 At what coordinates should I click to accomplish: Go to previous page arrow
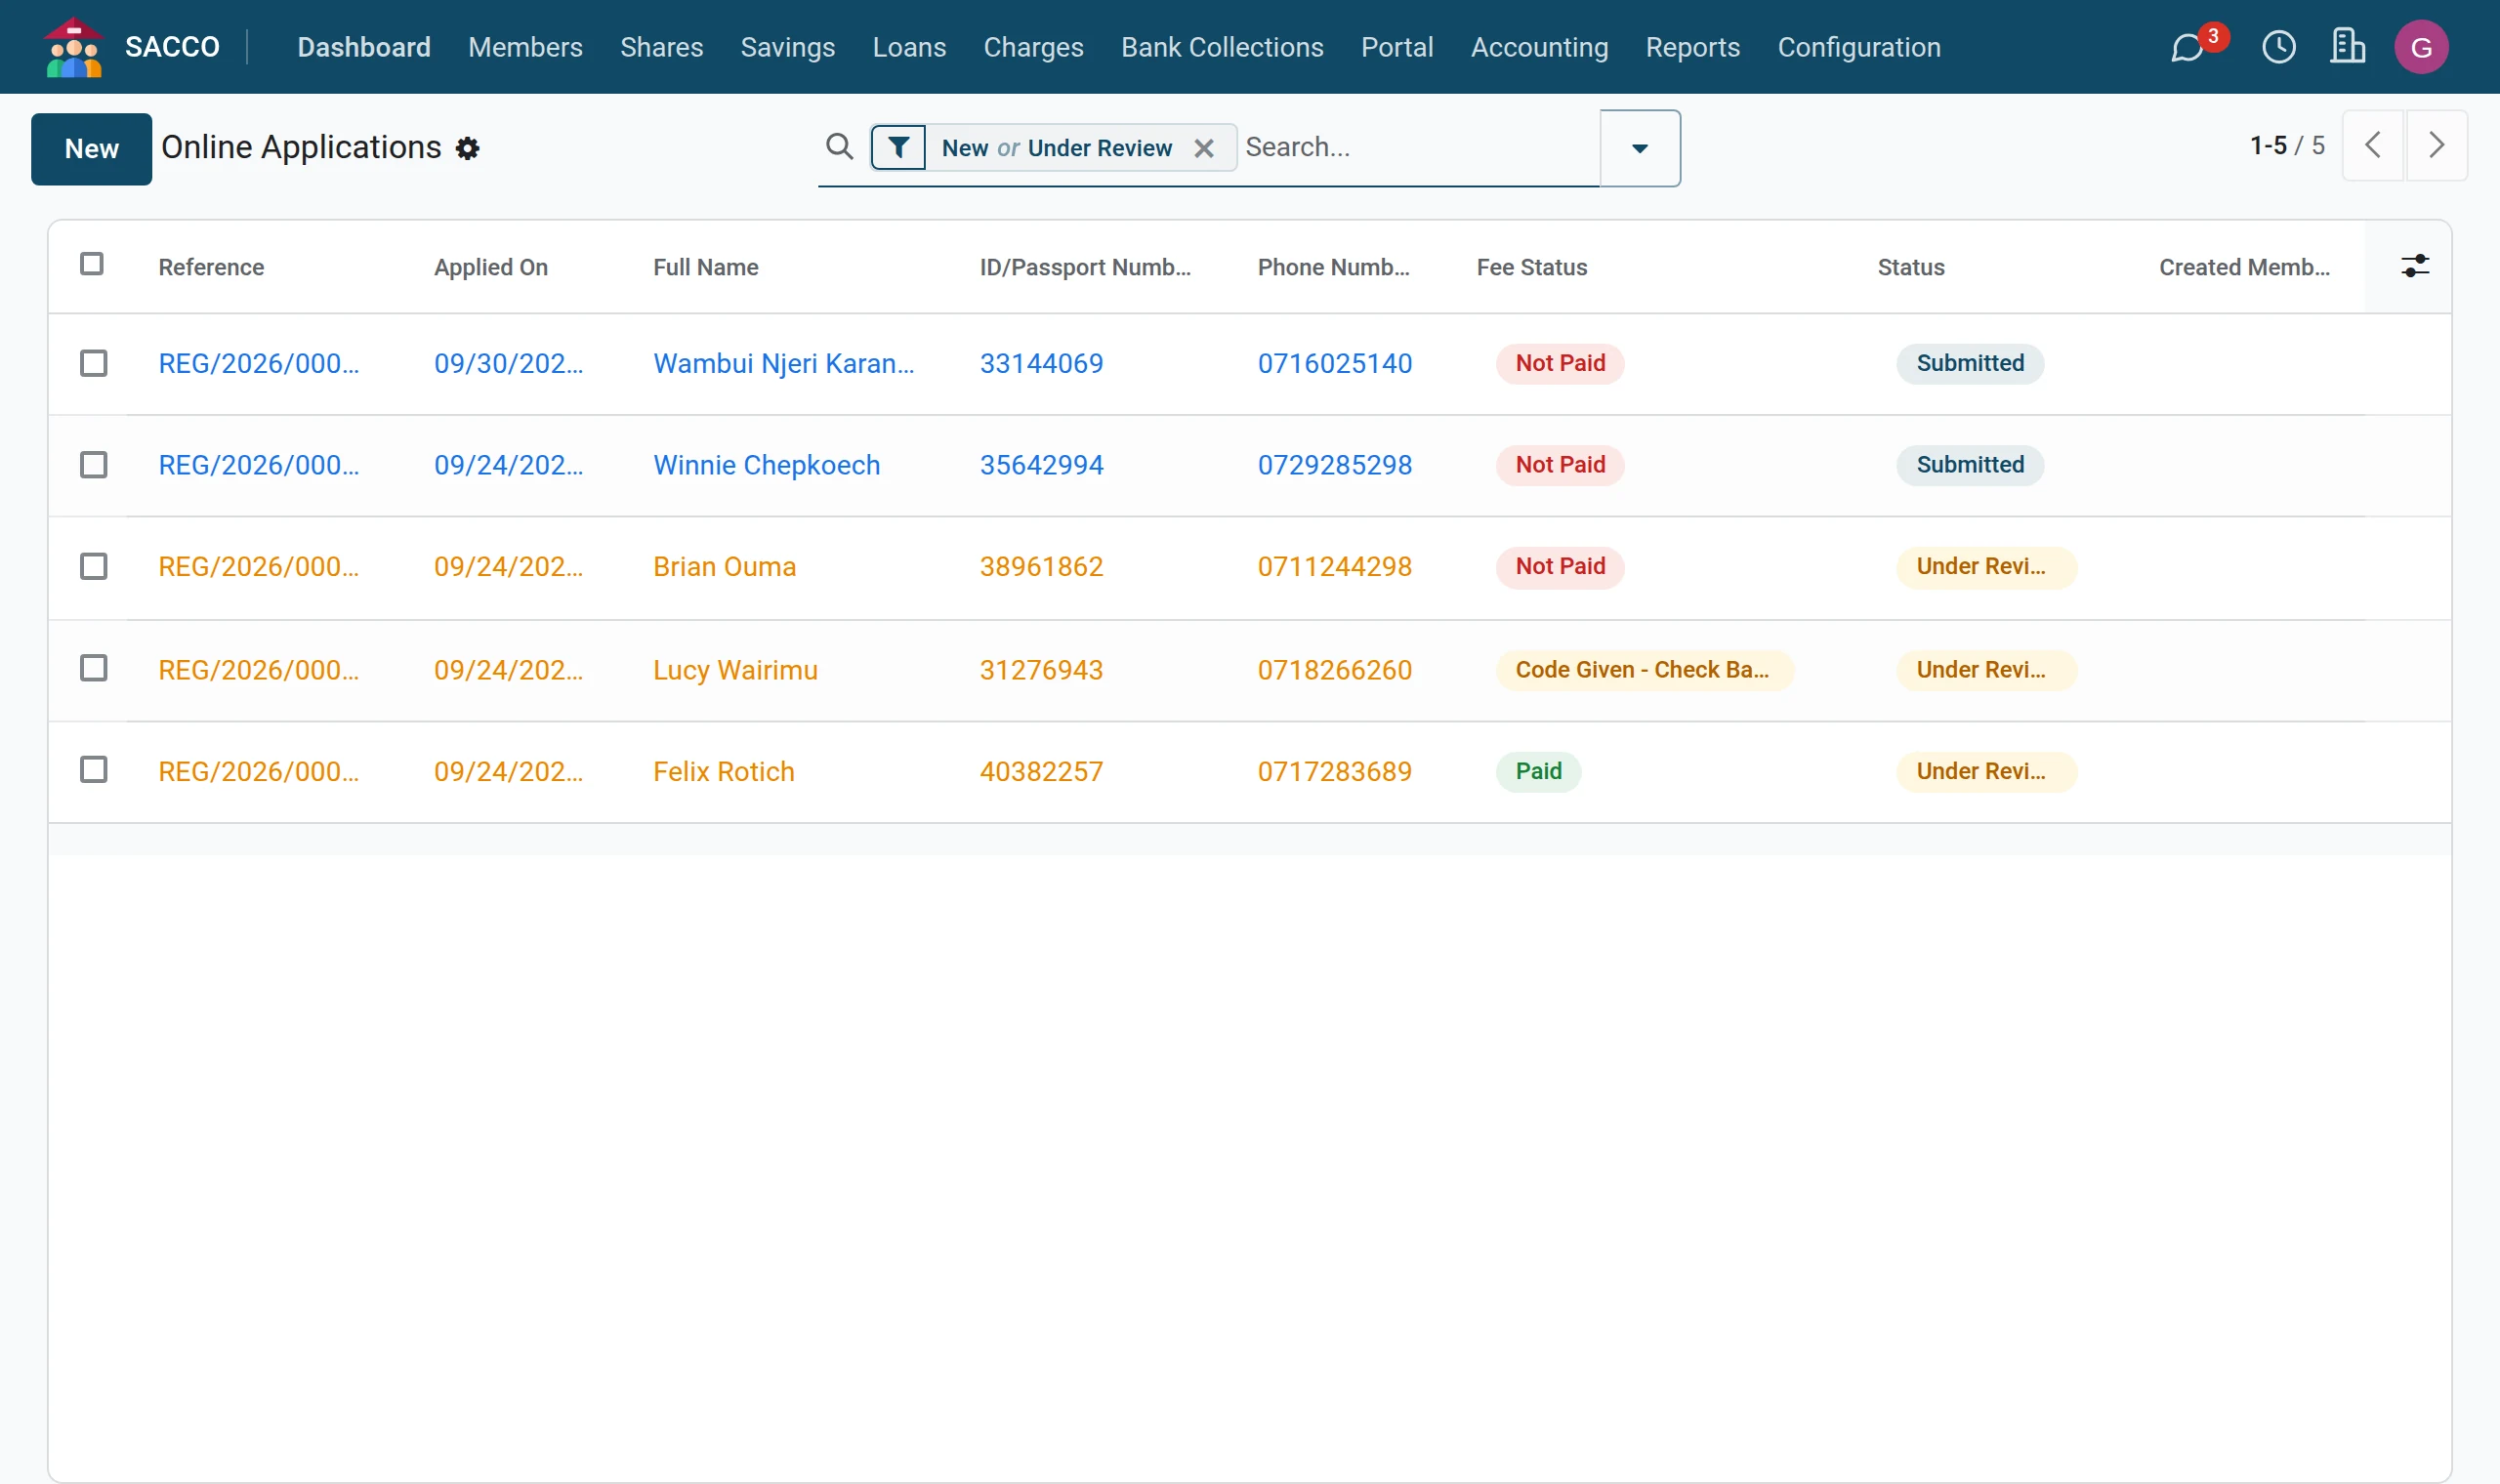pyautogui.click(x=2372, y=146)
